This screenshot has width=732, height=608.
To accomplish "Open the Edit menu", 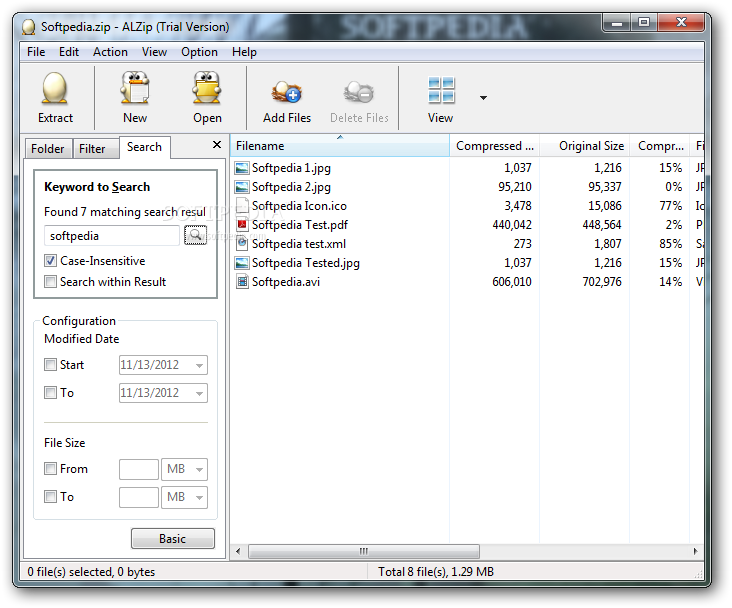I will click(x=69, y=52).
